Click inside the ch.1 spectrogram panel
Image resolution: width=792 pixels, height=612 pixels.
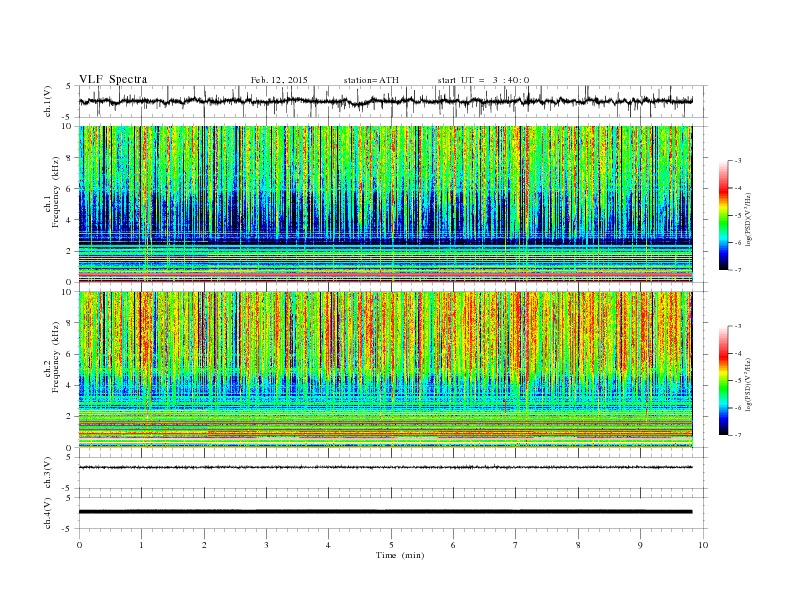click(385, 204)
